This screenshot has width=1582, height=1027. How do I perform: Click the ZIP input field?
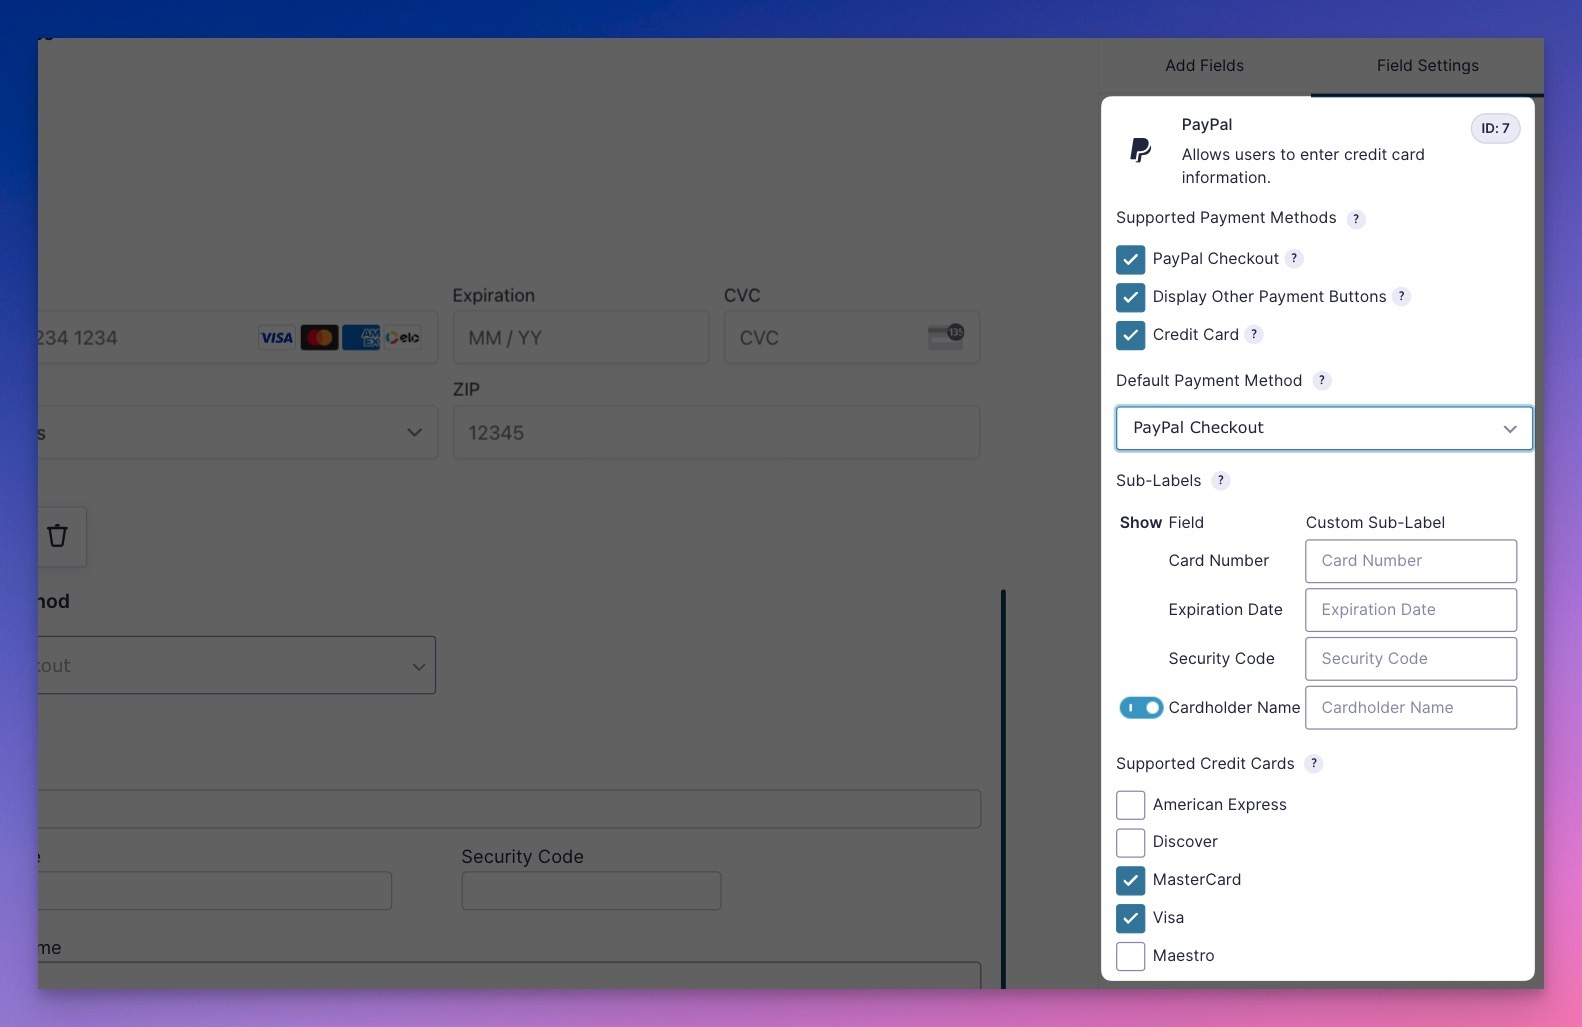coord(716,432)
